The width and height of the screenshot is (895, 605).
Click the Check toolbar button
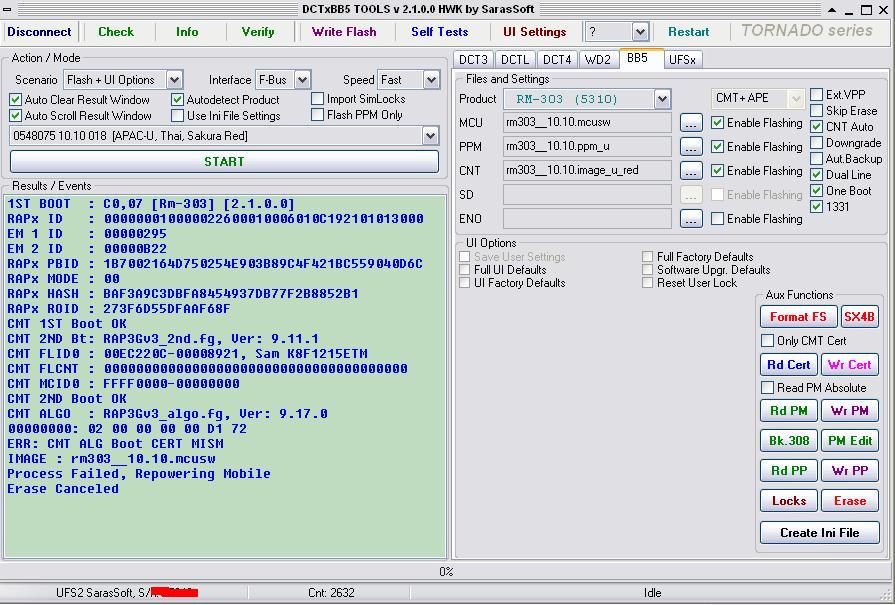[x=116, y=31]
